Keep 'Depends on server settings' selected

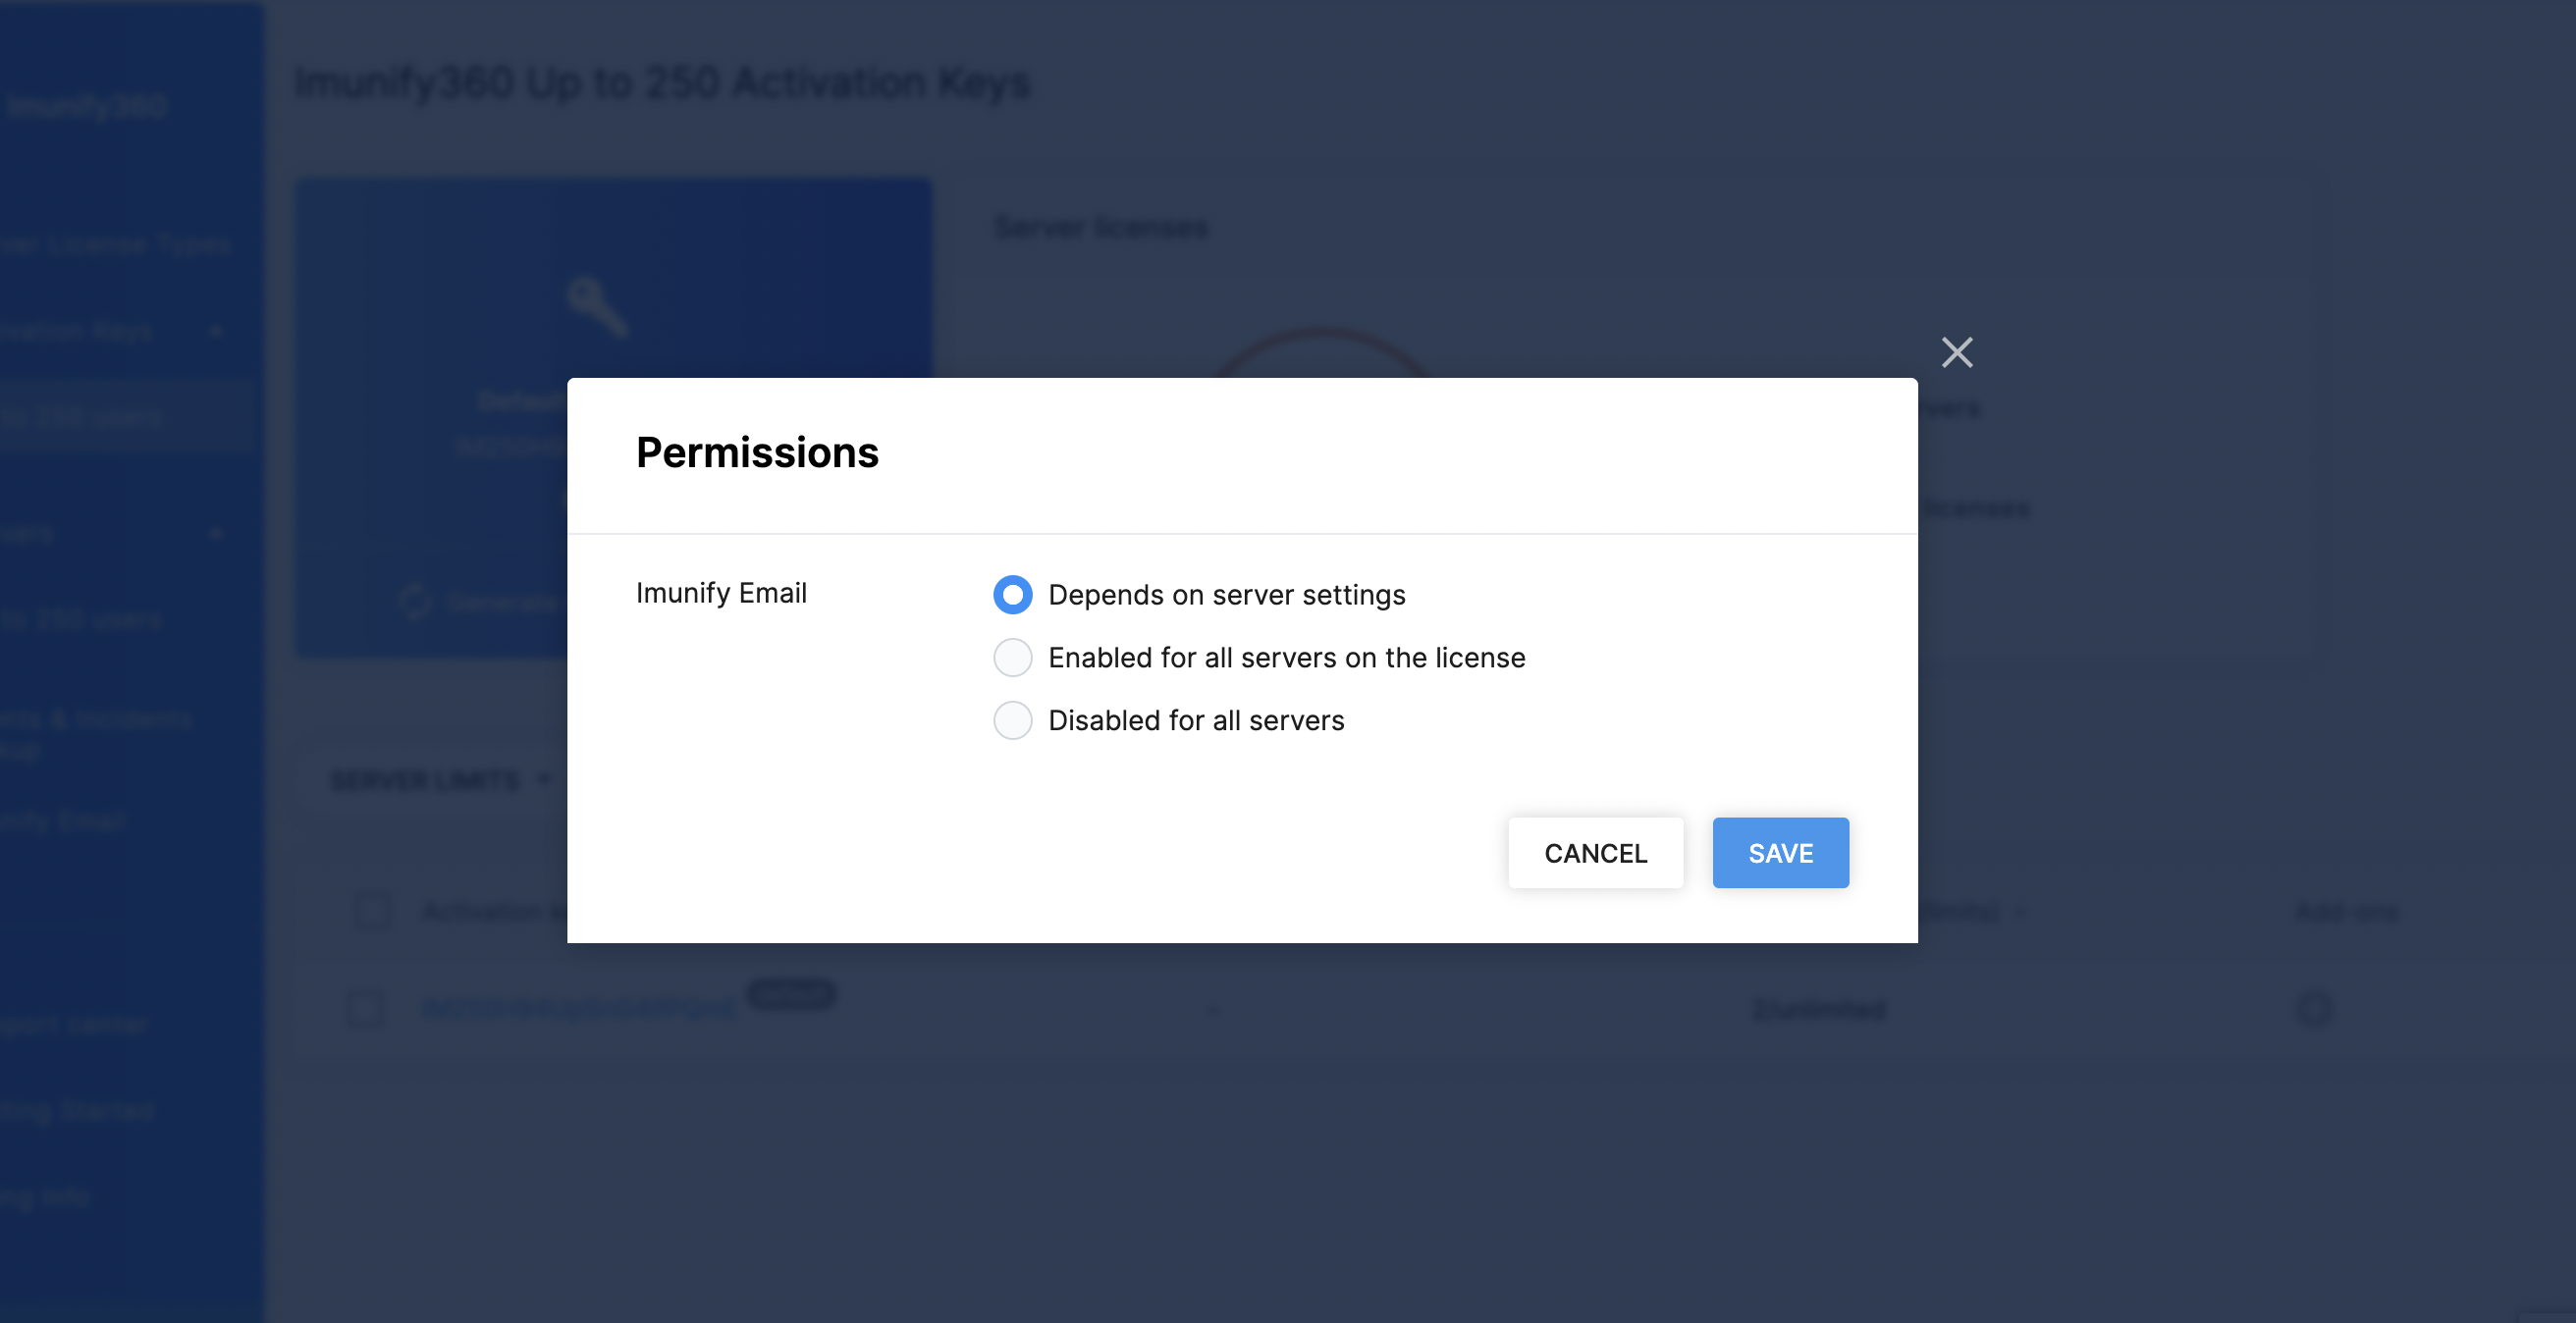[x=1012, y=594]
